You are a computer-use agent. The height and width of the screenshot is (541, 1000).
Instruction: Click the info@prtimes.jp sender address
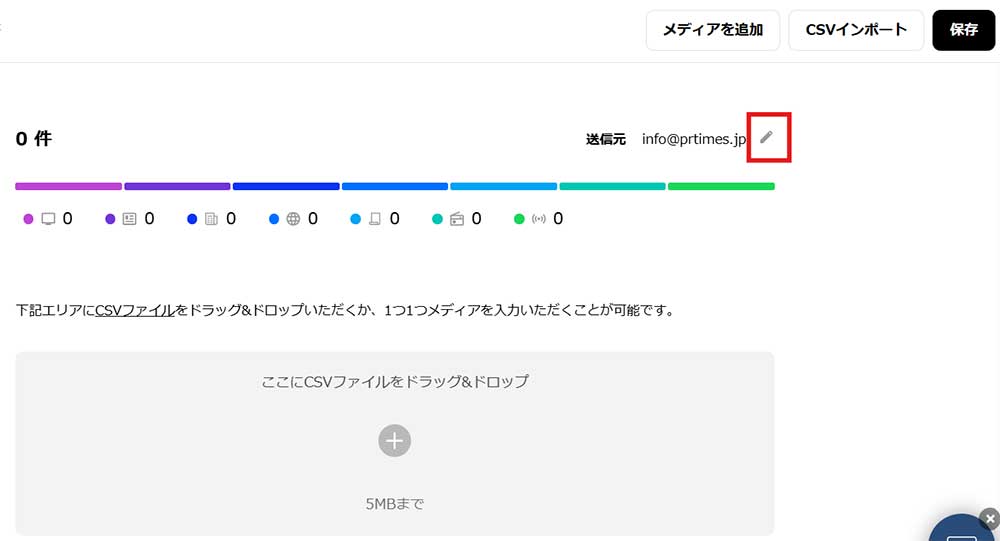(694, 139)
